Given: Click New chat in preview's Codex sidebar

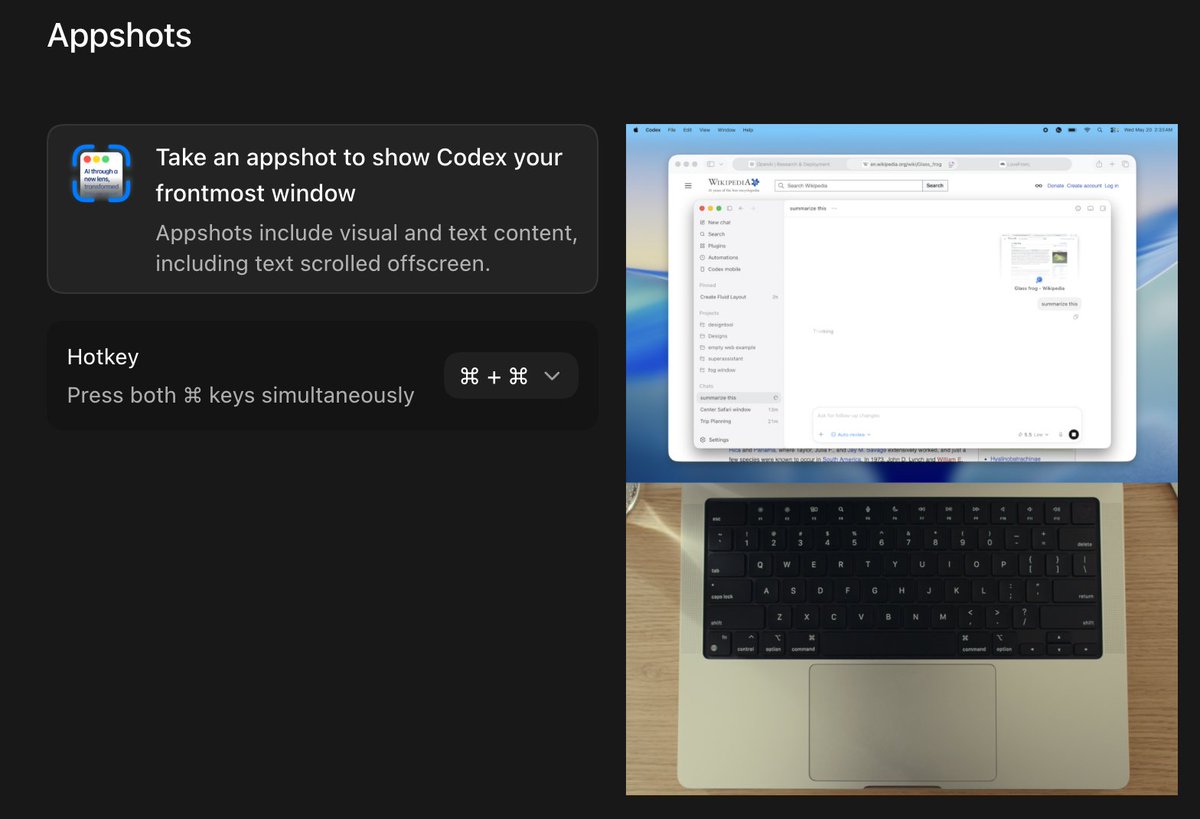Looking at the screenshot, I should point(714,222).
